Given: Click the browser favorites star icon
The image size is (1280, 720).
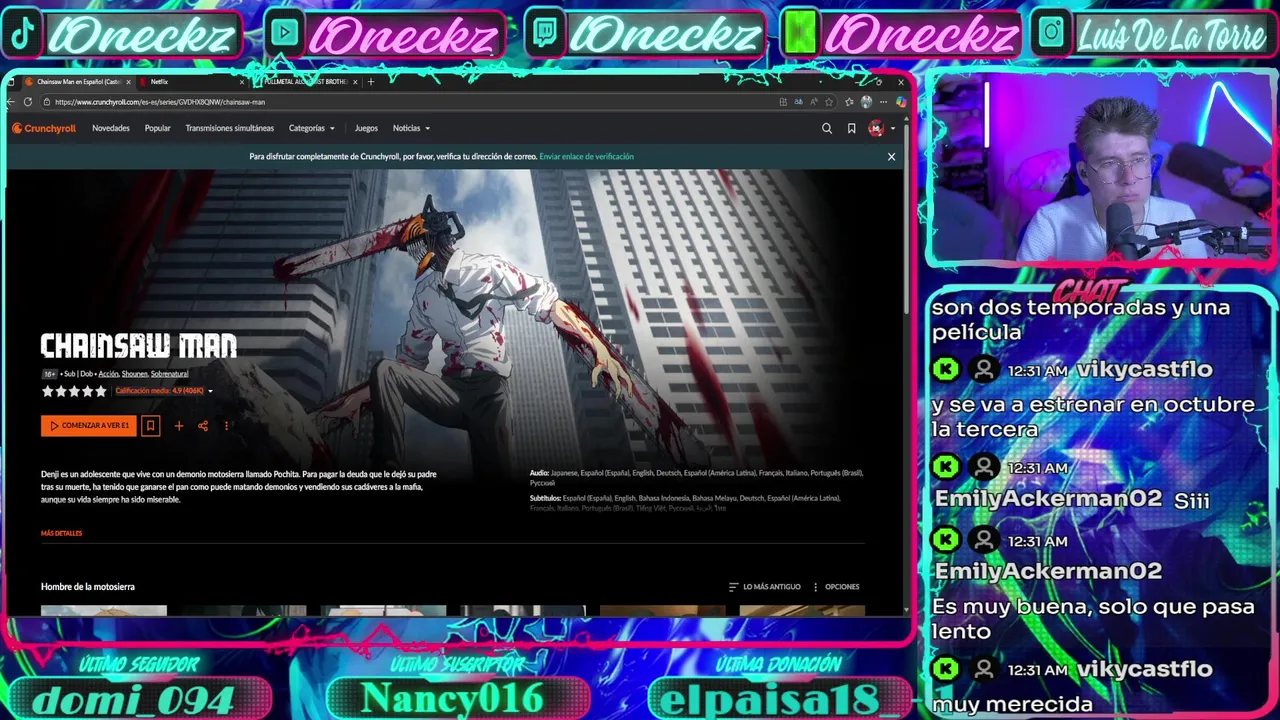Looking at the screenshot, I should [x=829, y=102].
